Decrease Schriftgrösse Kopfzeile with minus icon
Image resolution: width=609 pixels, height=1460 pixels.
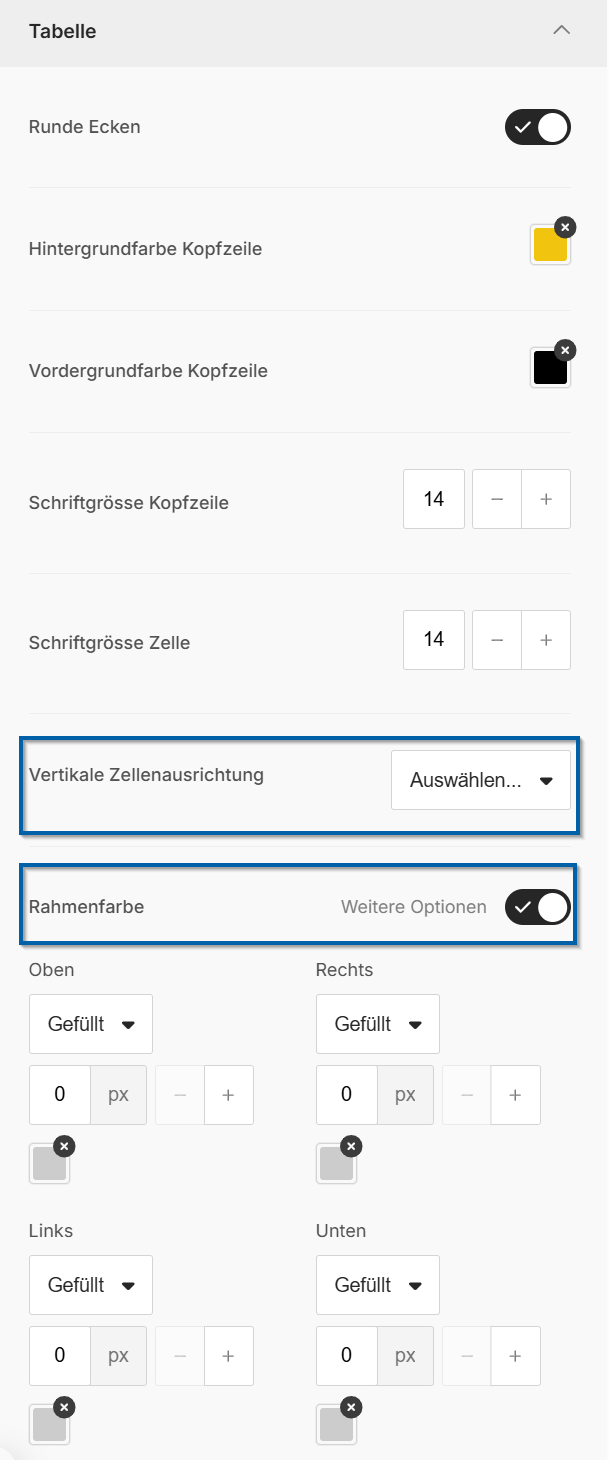click(497, 499)
